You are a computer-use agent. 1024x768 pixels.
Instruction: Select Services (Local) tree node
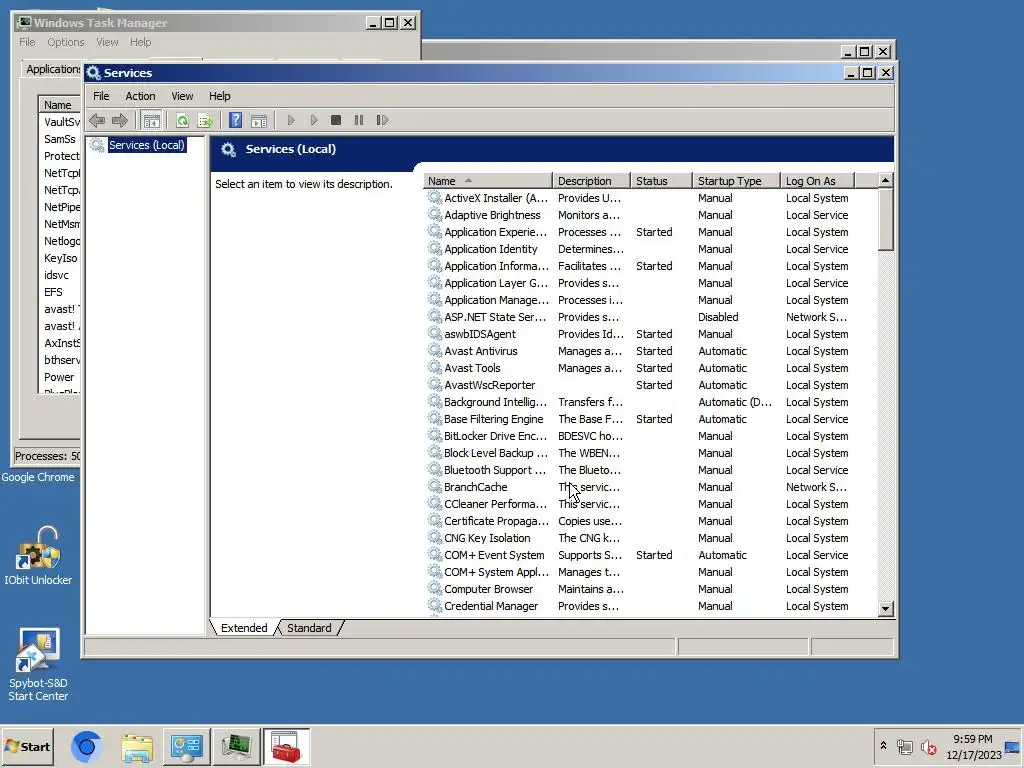coord(146,145)
